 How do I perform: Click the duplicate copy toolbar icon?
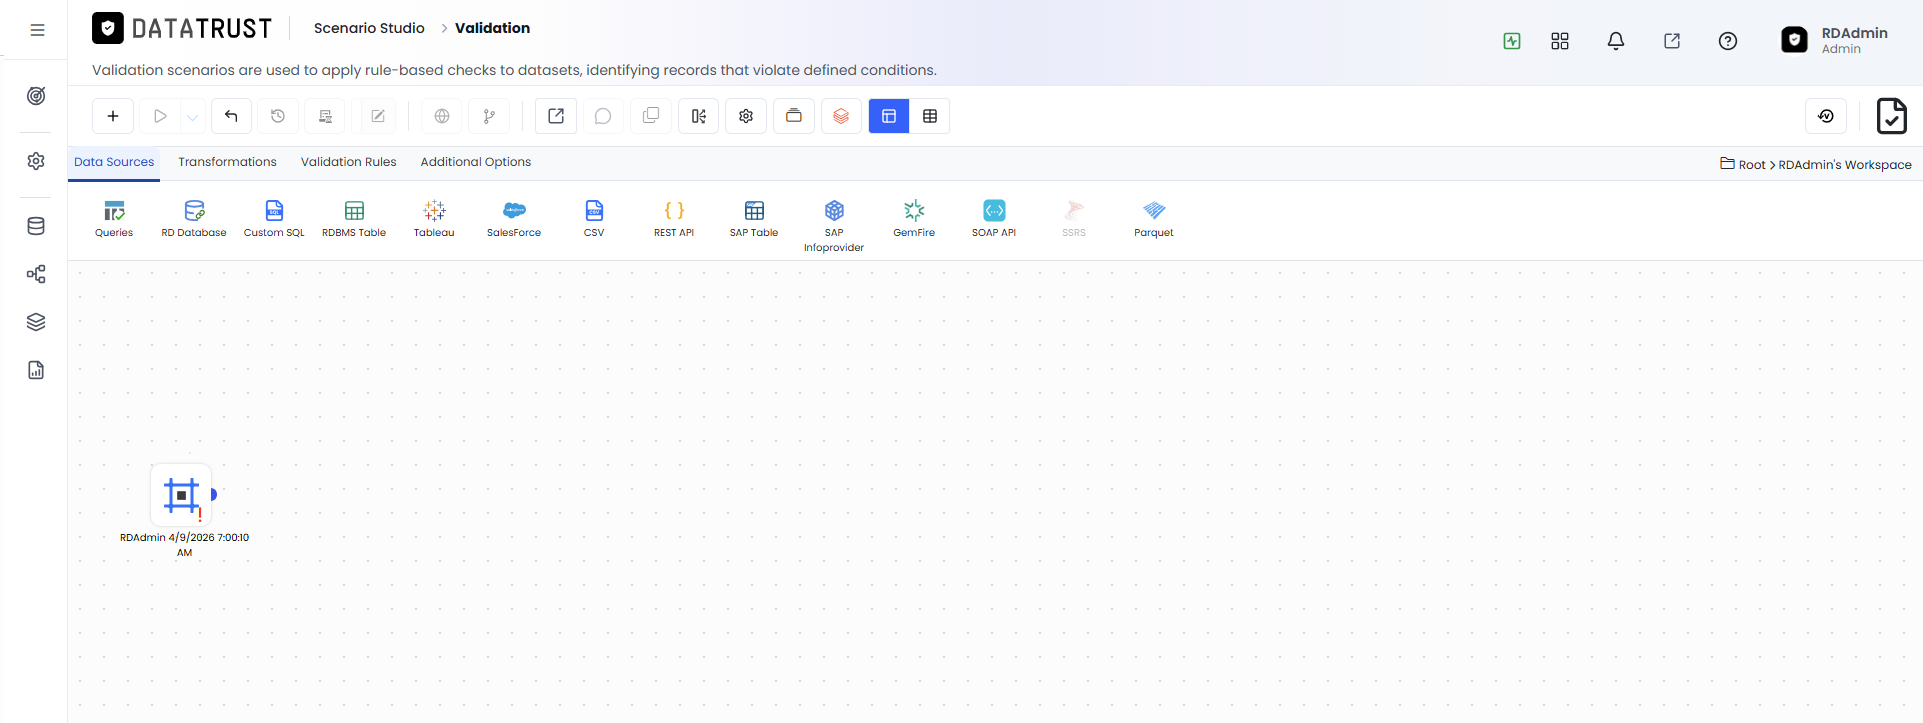pos(651,116)
